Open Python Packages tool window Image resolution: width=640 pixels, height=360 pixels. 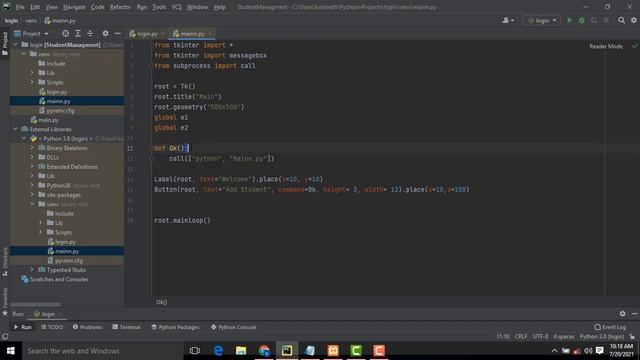pyautogui.click(x=175, y=327)
